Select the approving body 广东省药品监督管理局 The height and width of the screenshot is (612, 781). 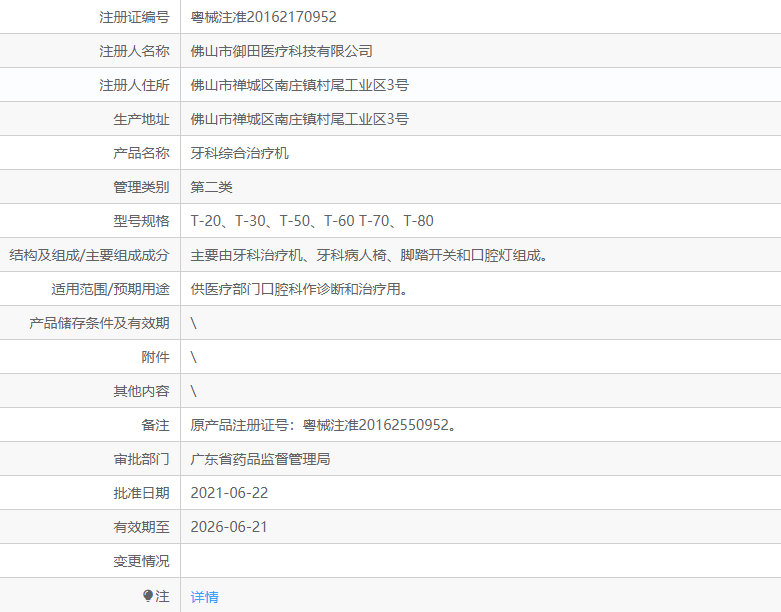pos(260,459)
